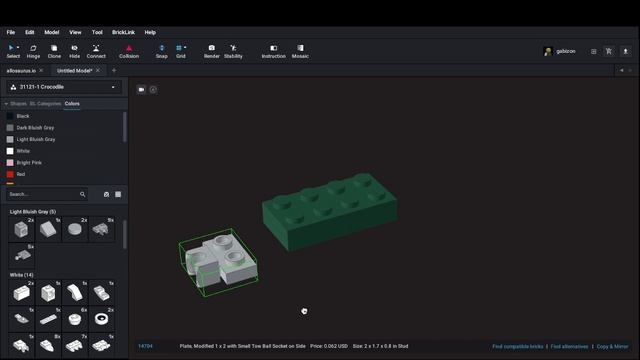
Task: Toggle the hide-unavailable parts filter icon
Action: (106, 194)
